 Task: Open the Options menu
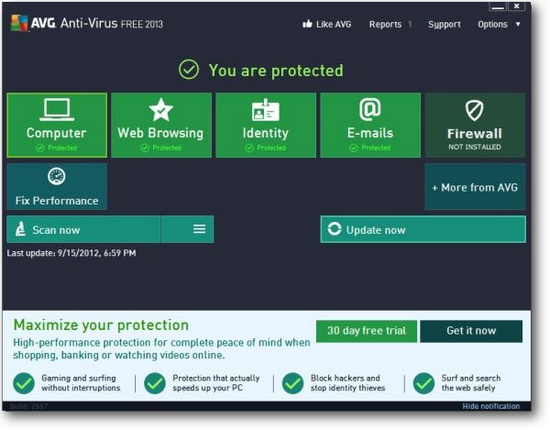(x=492, y=24)
